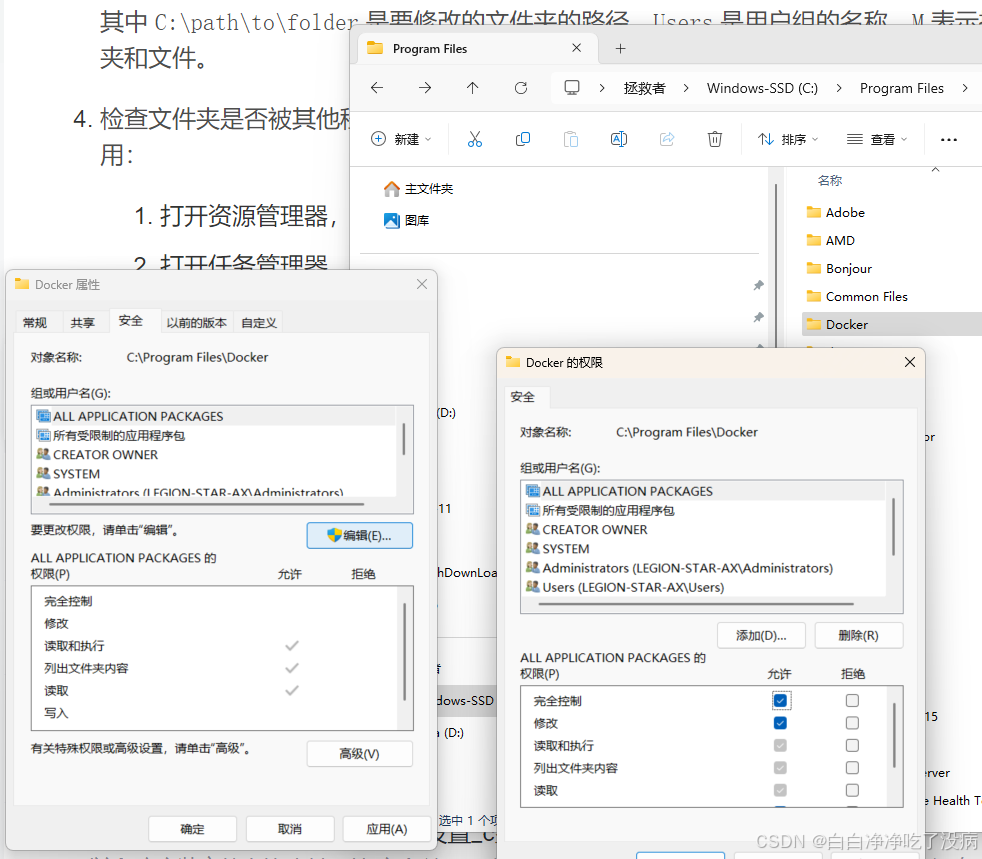Toggle 完全控制 allow checkbox in Docker 的权限
982x859 pixels.
click(x=780, y=701)
